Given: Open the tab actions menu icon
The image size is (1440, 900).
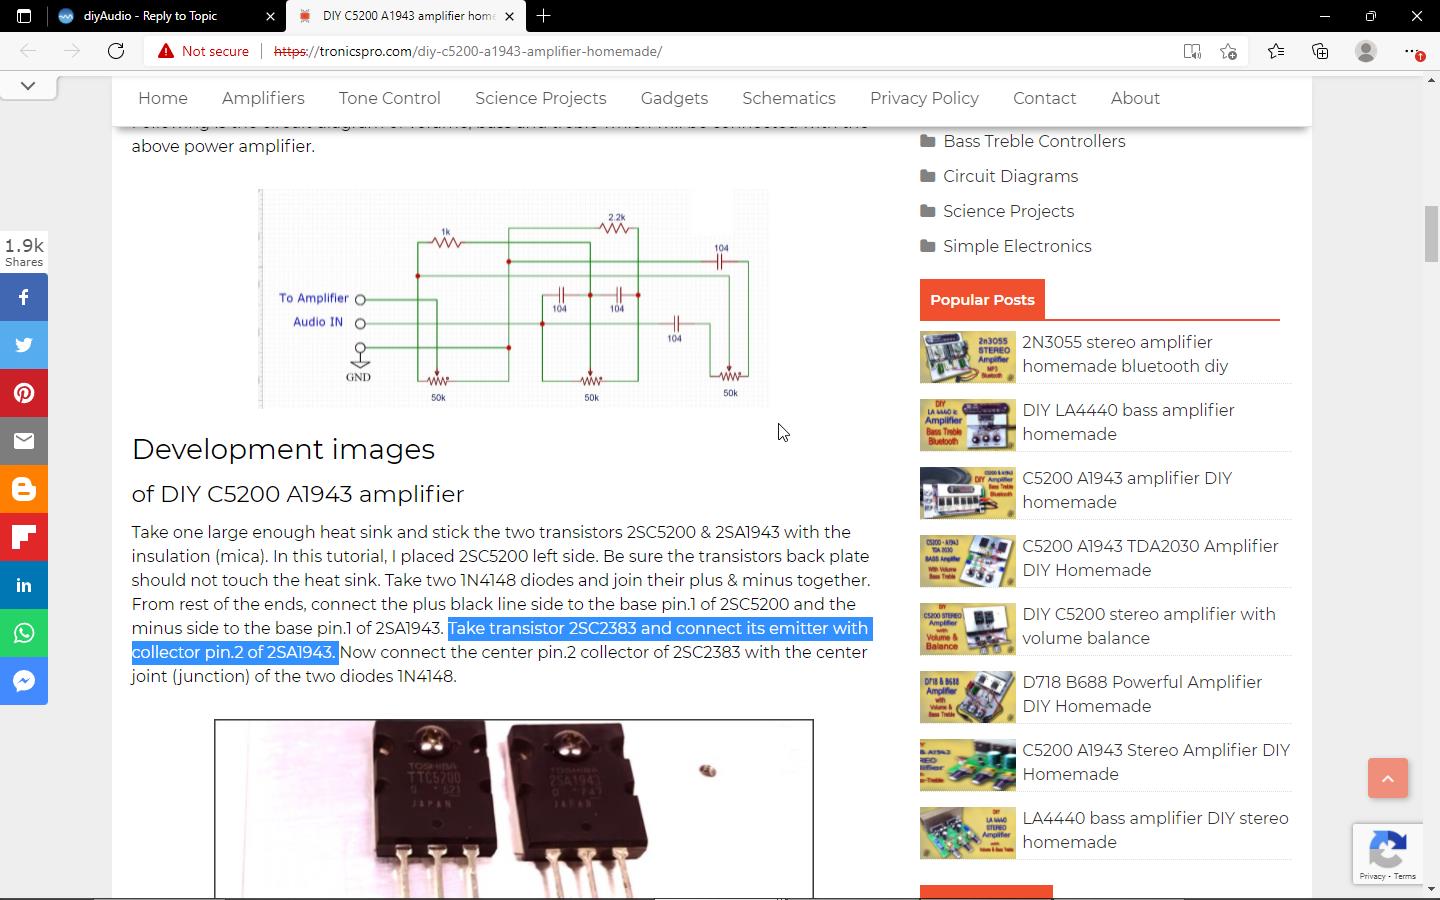Looking at the screenshot, I should click(x=24, y=16).
